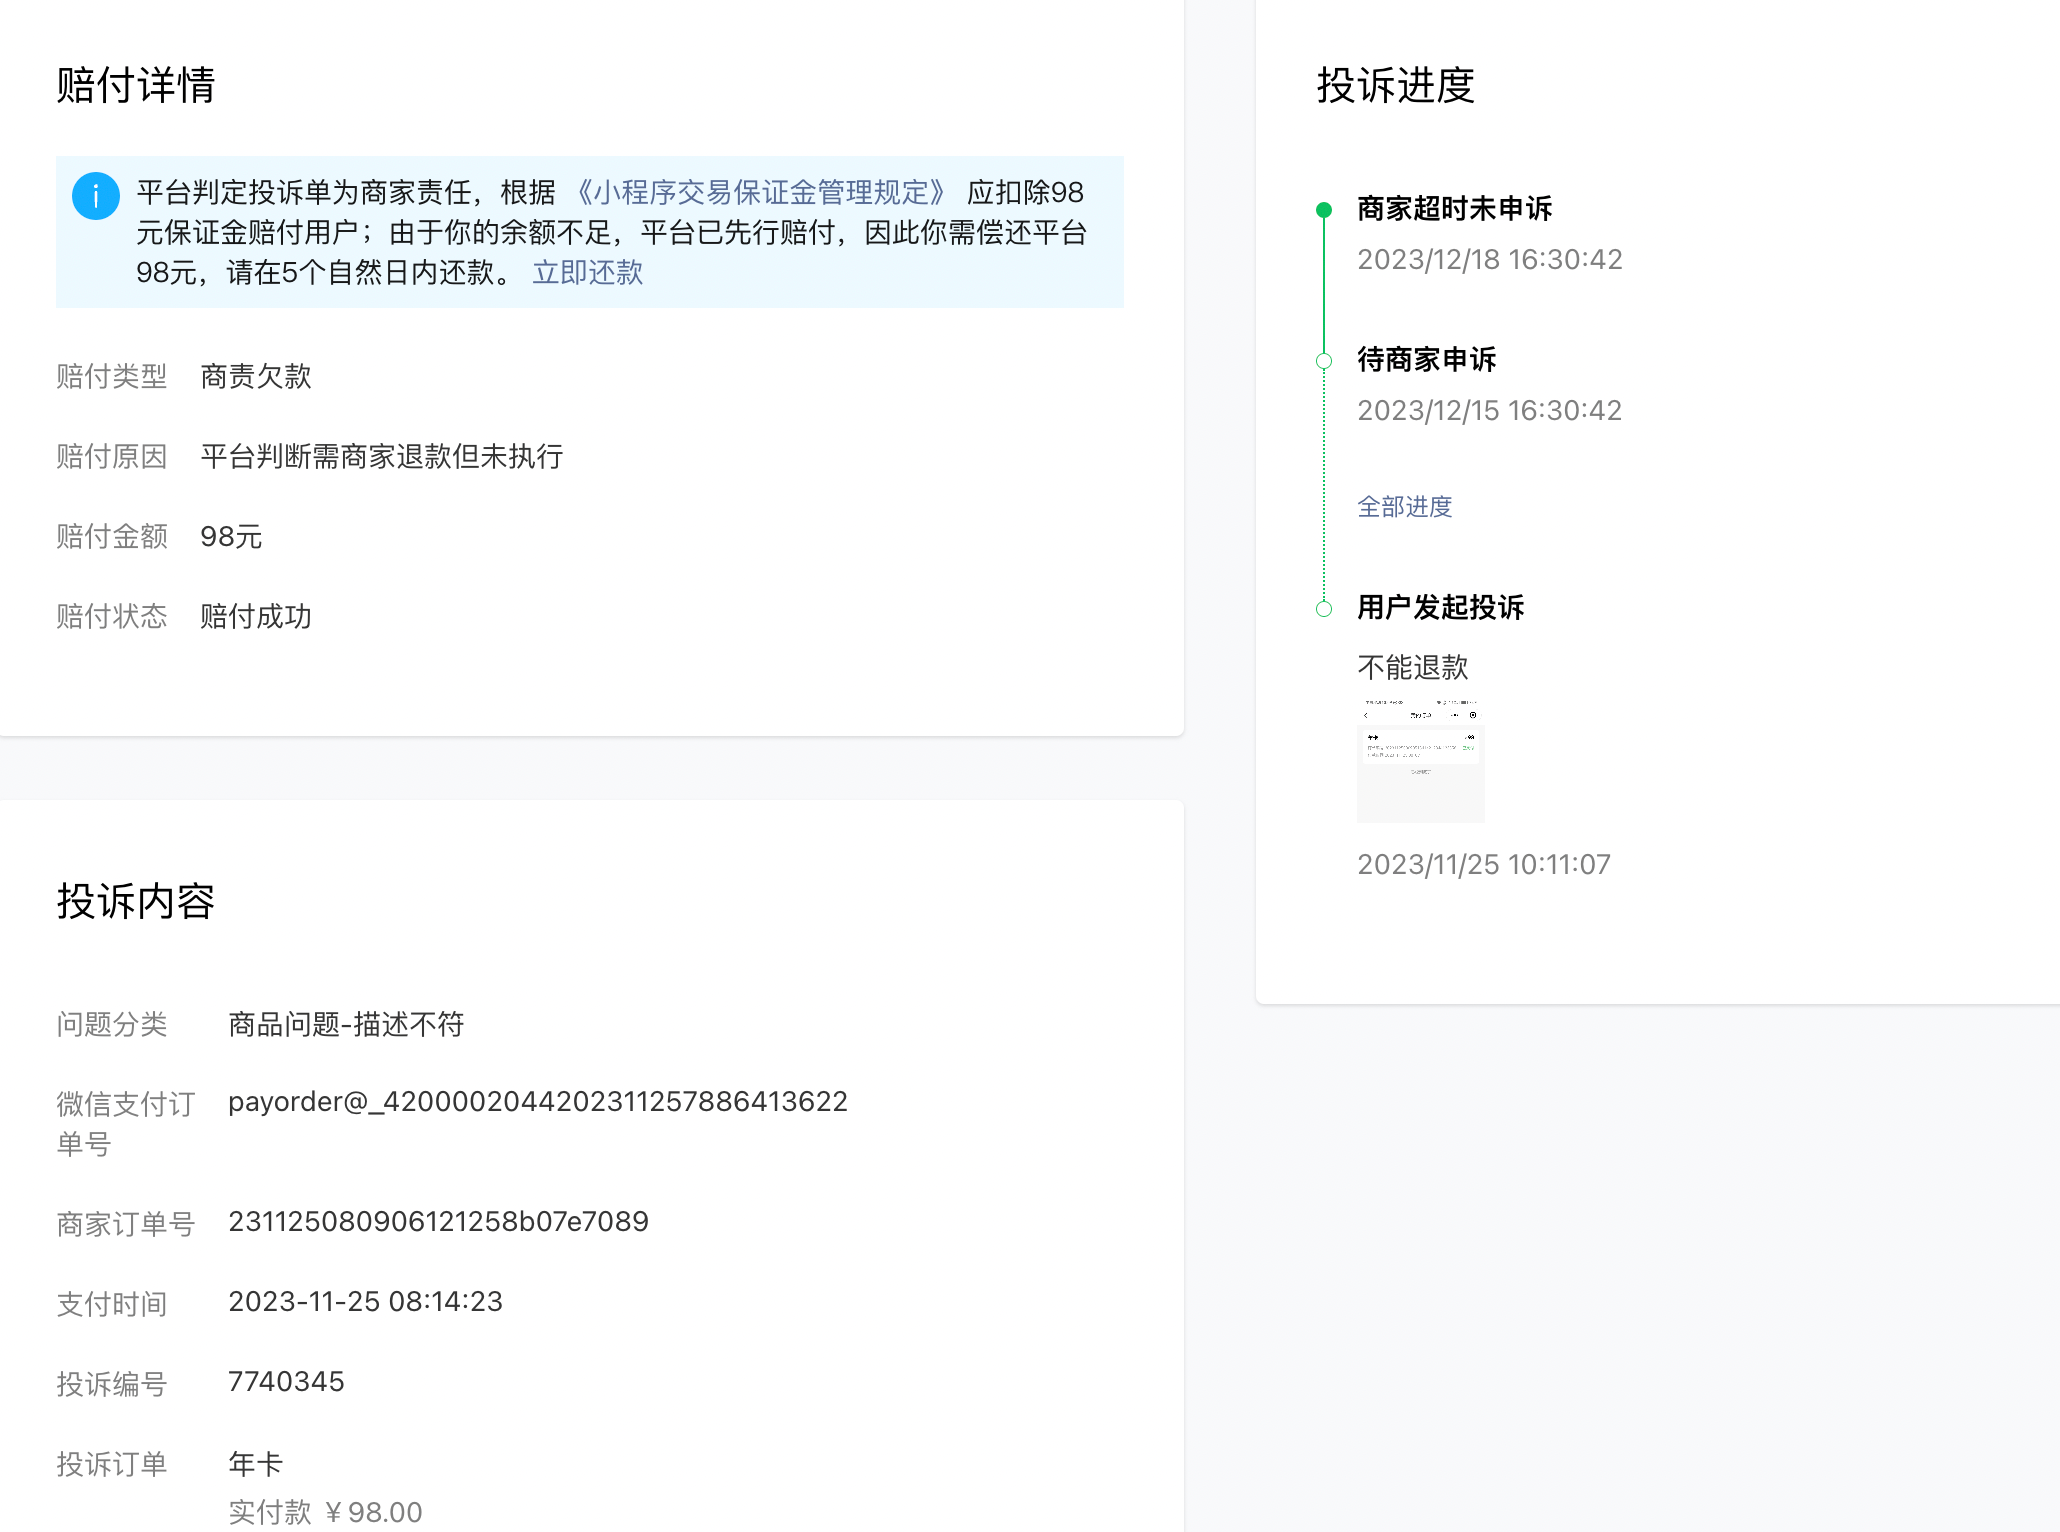
Task: Click the 待商家申诉 step title
Action: pyautogui.click(x=1426, y=360)
